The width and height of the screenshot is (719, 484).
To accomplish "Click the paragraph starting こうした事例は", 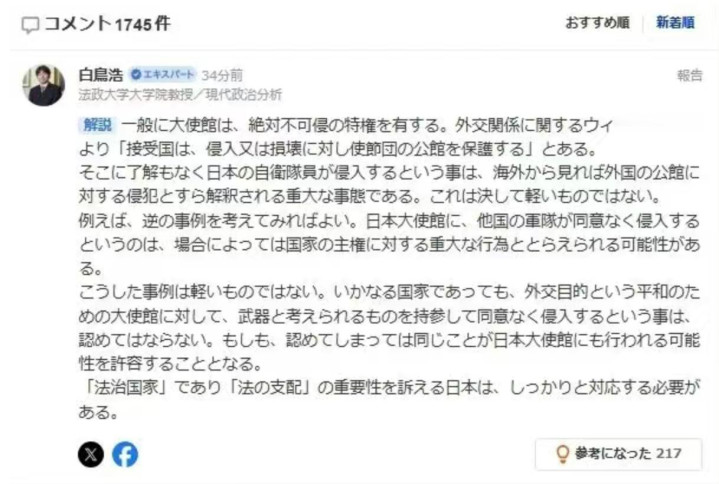I will [x=389, y=327].
